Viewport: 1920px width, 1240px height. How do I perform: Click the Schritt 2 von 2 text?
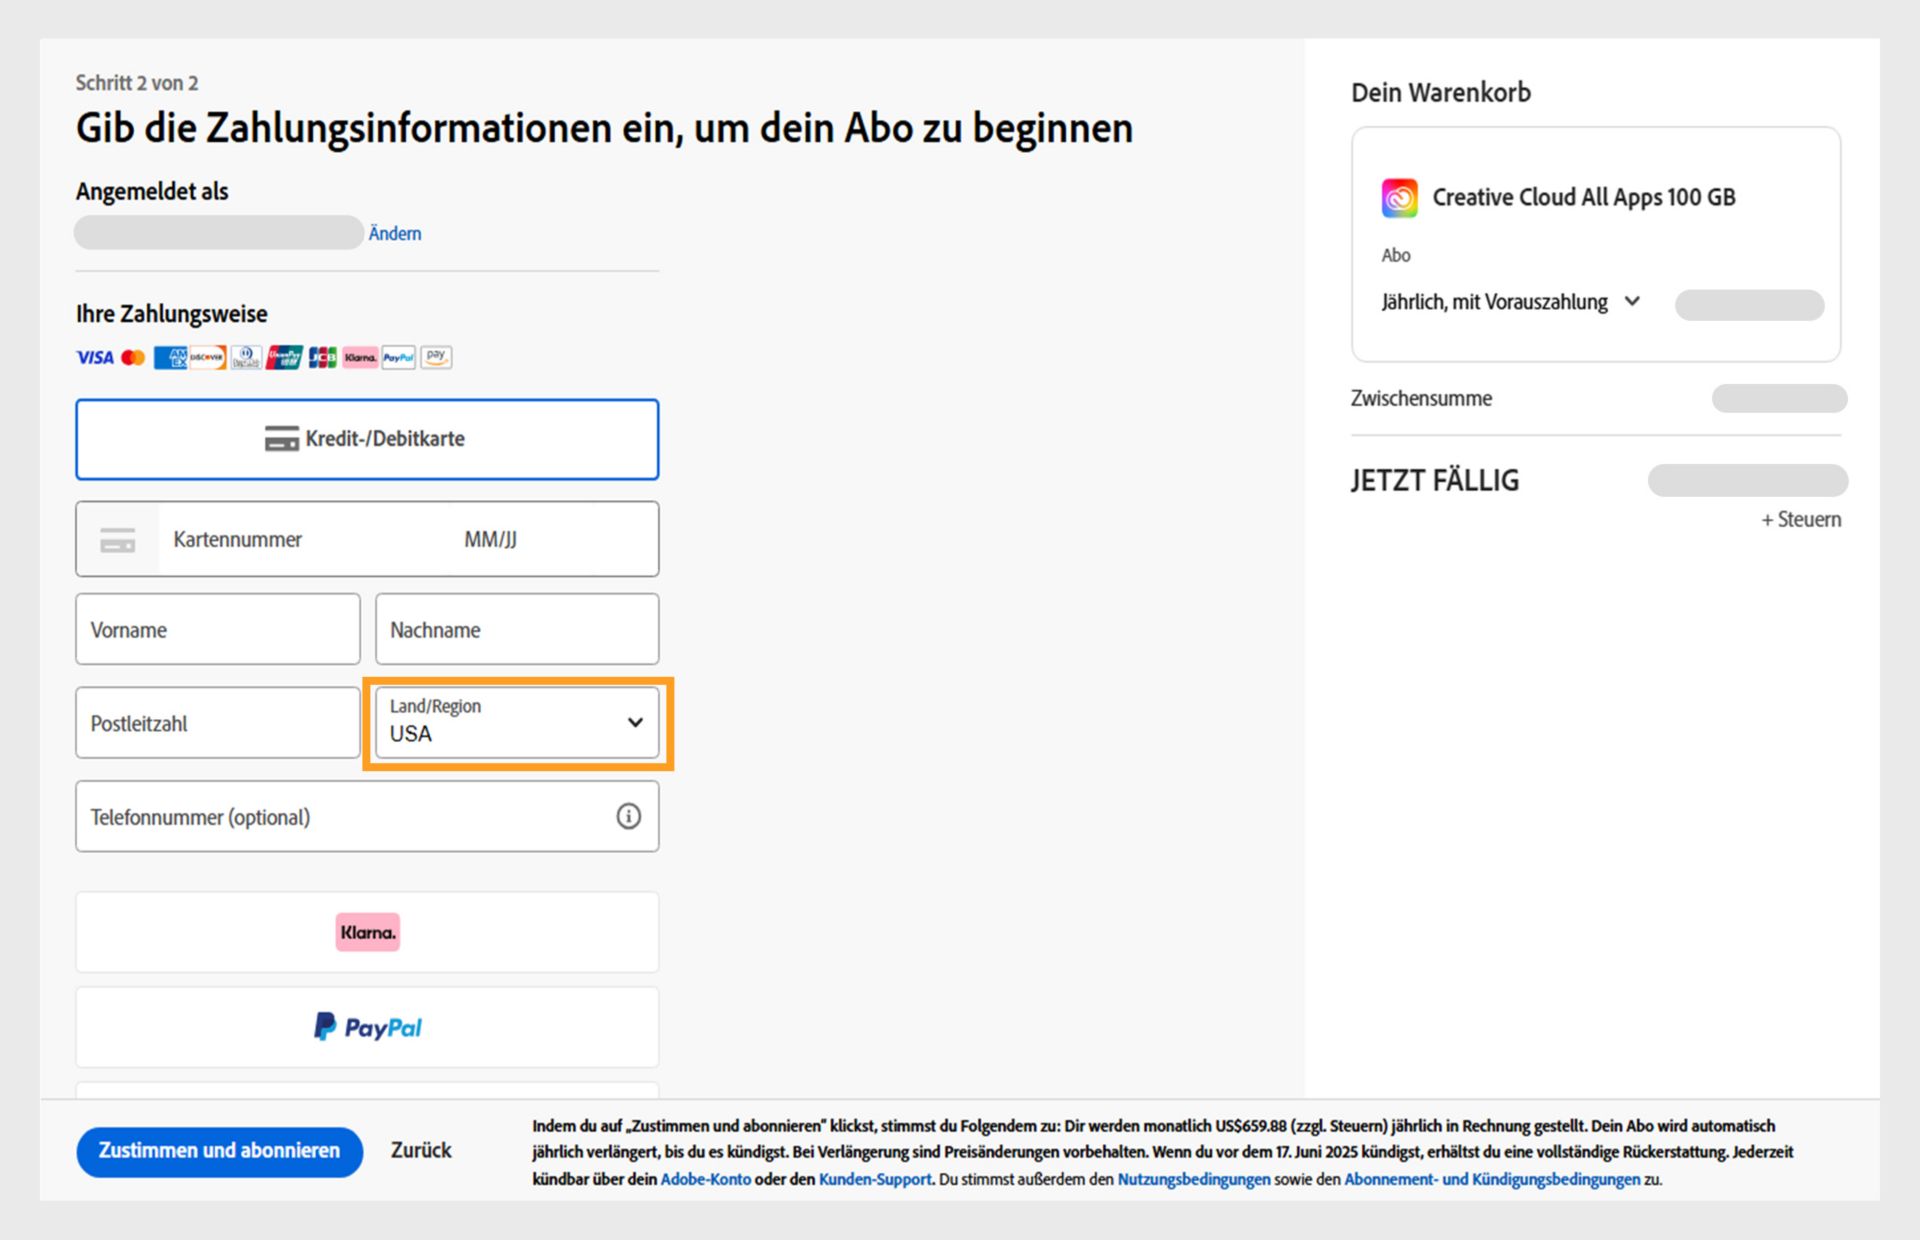pos(137,83)
